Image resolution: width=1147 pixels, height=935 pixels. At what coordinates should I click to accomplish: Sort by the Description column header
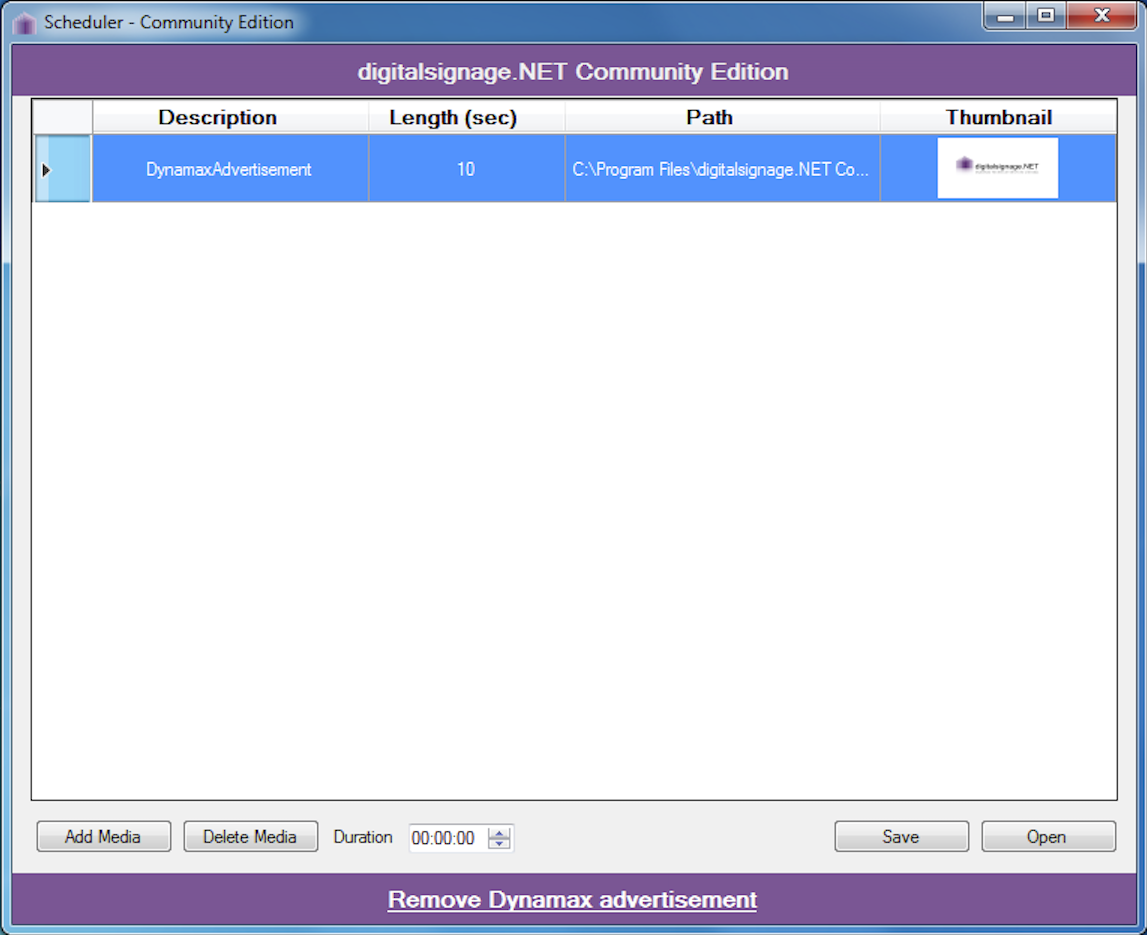click(230, 117)
